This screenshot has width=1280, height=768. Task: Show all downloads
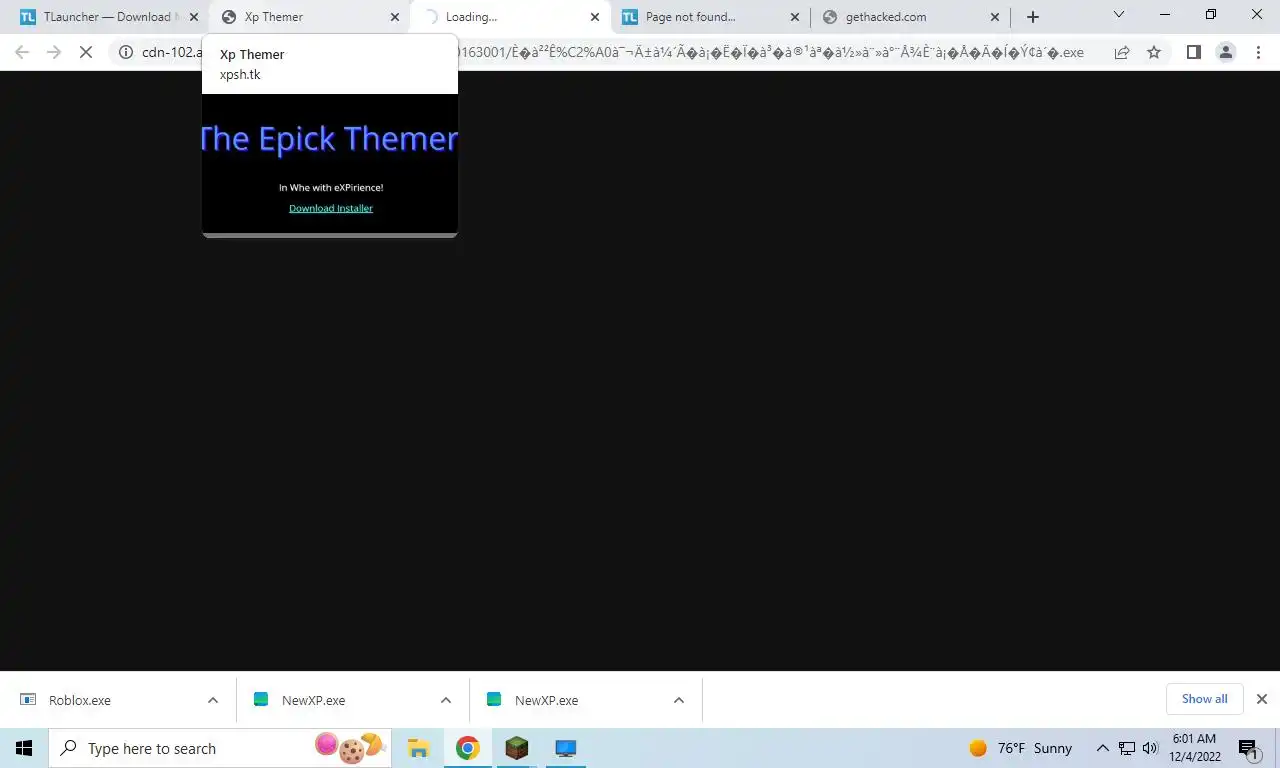(x=1204, y=699)
